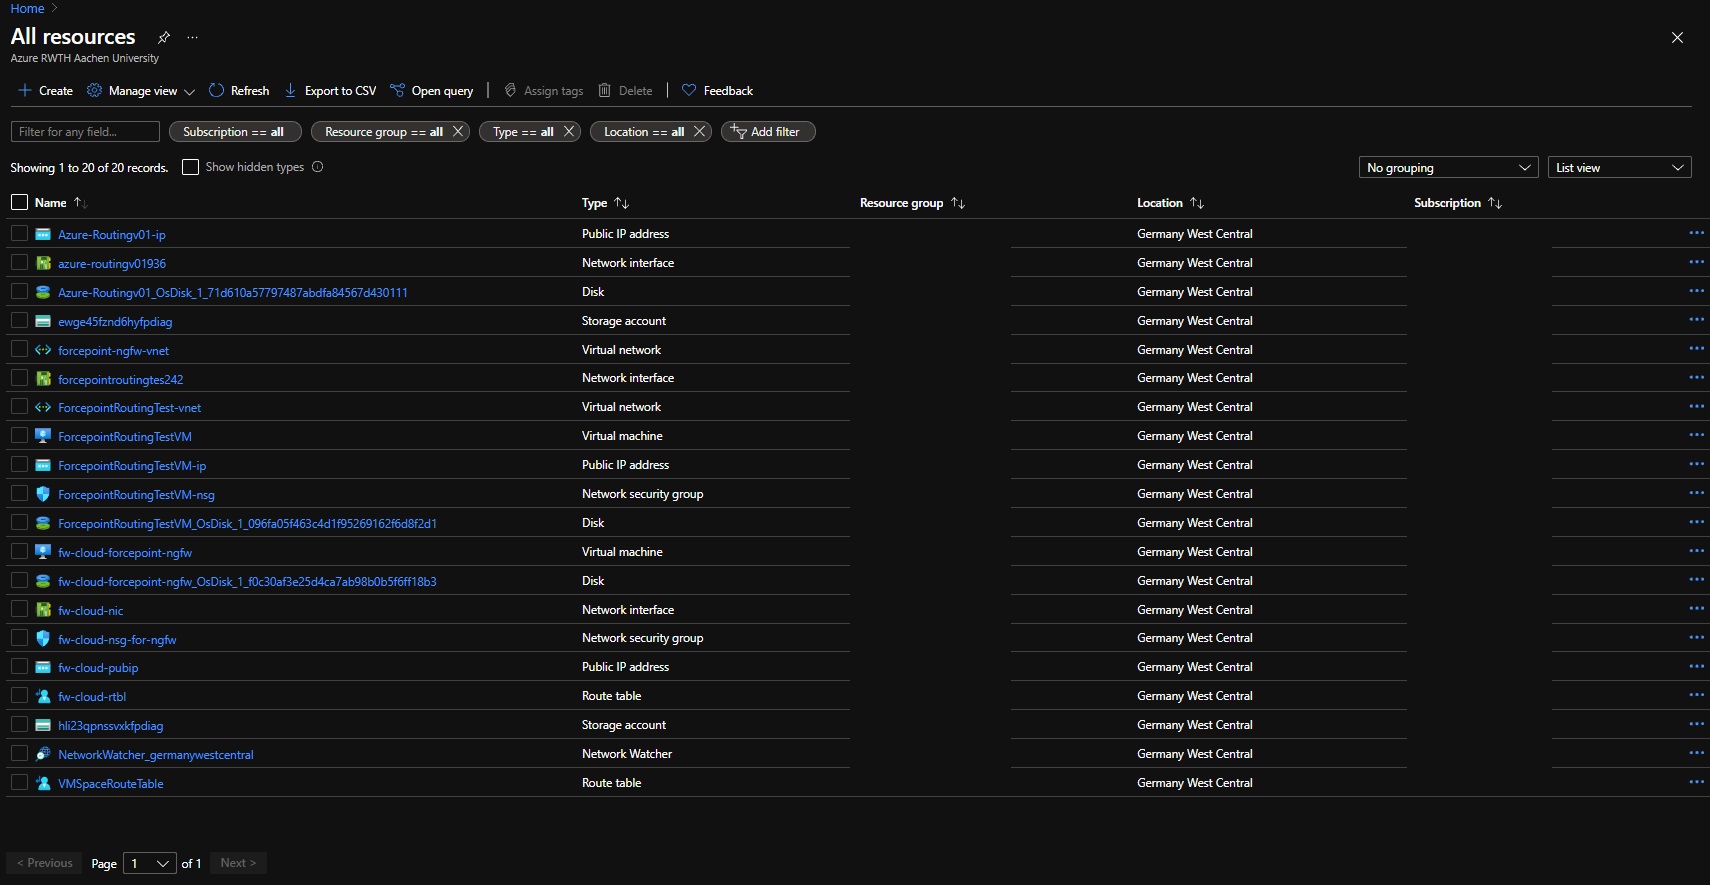Check the hli23qpnssvxkfpdiag row
This screenshot has width=1710, height=885.
point(19,725)
